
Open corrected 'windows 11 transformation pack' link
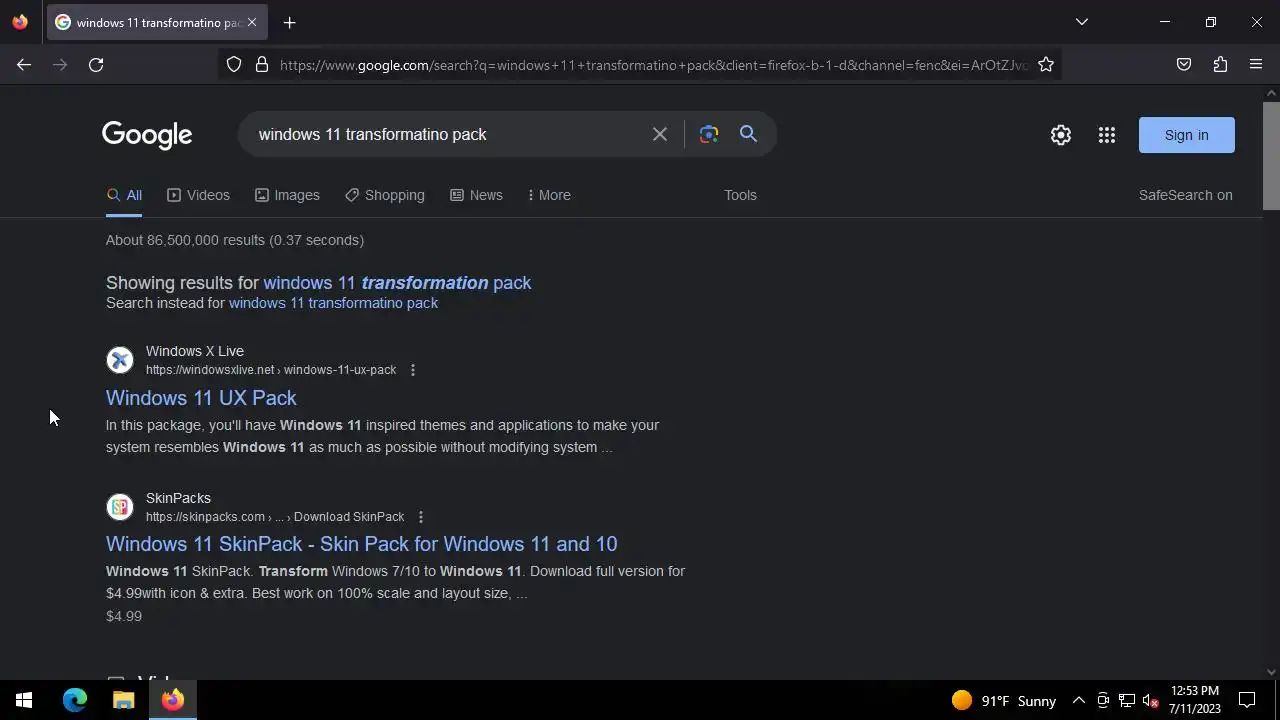397,283
